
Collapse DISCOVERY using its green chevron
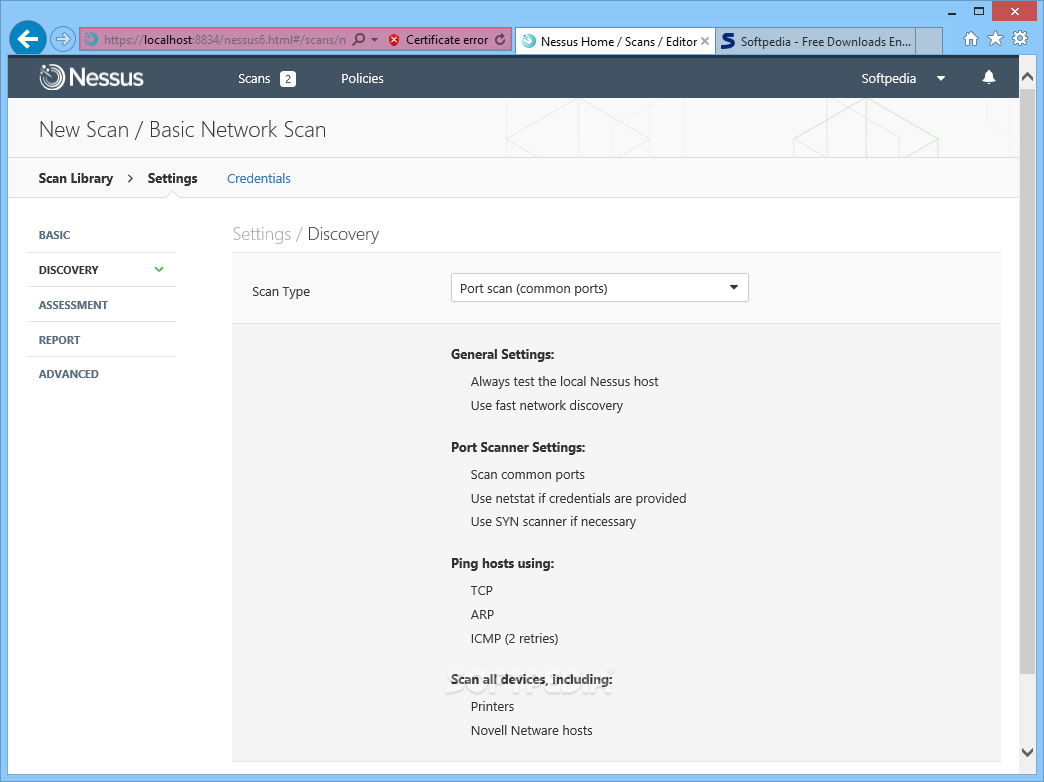159,270
